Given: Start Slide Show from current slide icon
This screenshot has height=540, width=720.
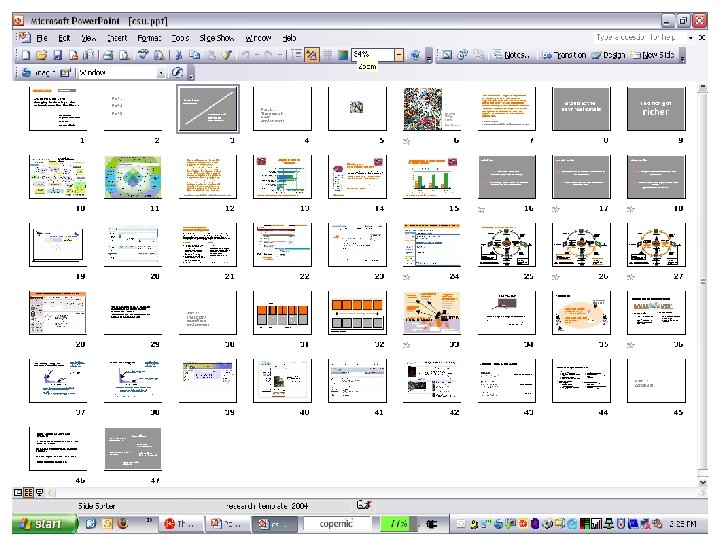Looking at the screenshot, I should 39,493.
